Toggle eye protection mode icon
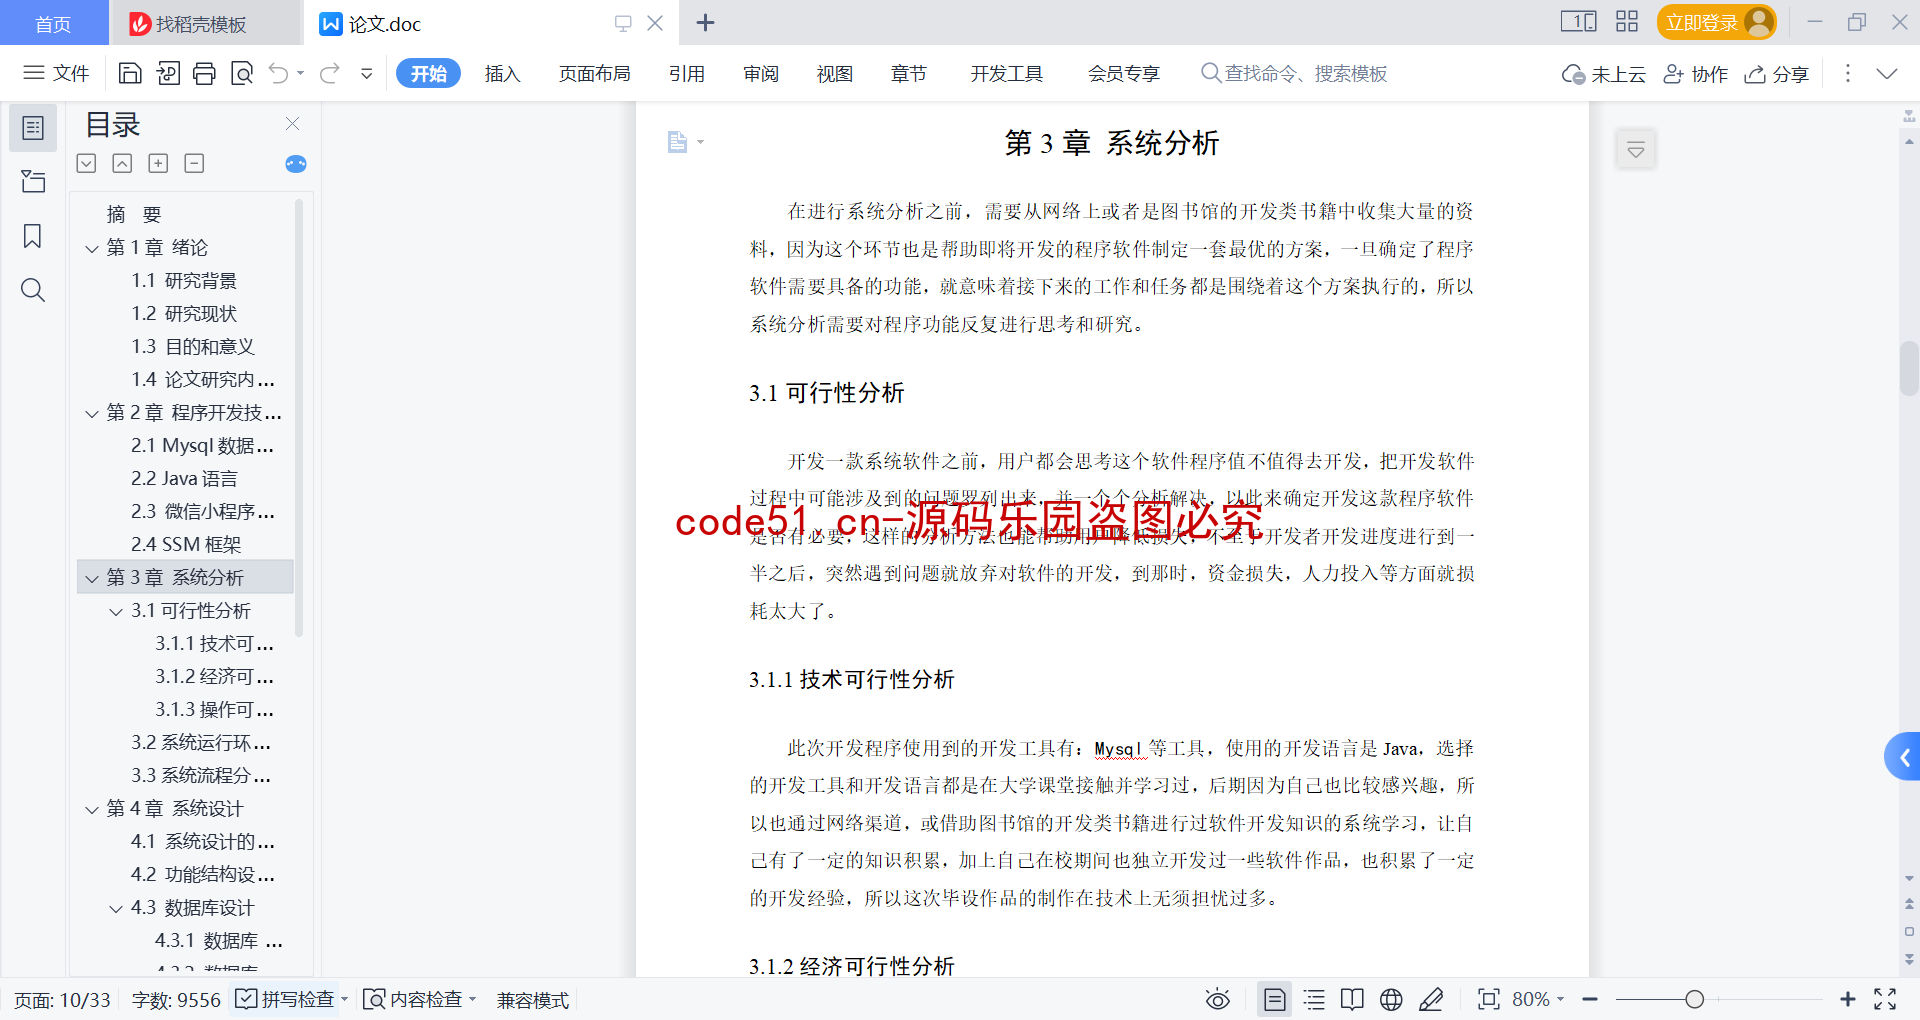1920x1020 pixels. tap(1217, 999)
